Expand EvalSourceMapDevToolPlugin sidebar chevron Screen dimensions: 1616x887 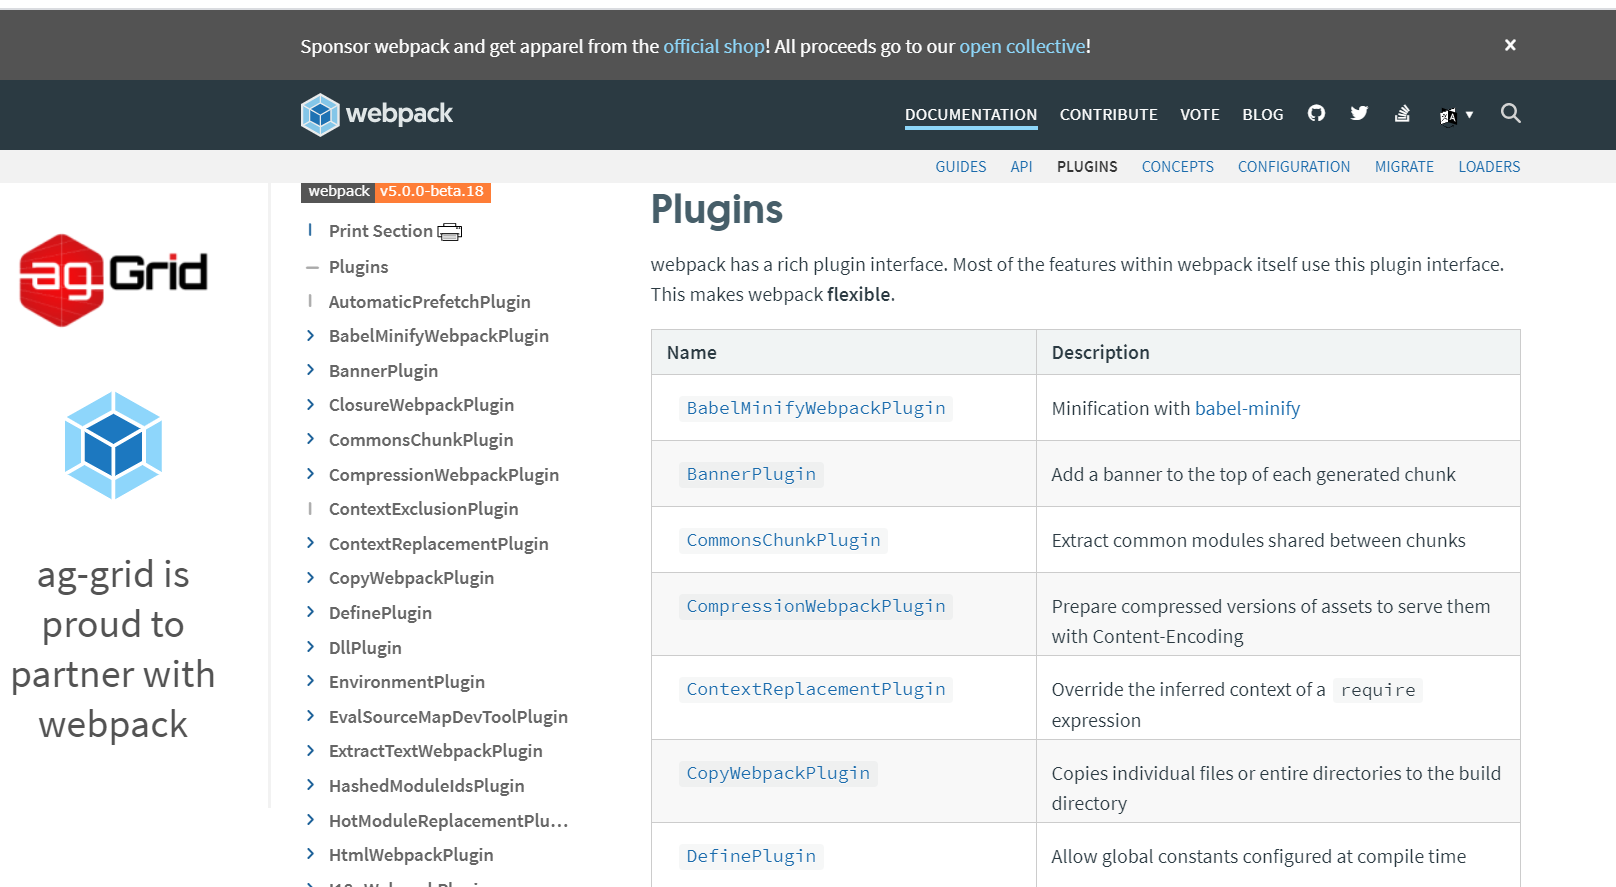310,716
